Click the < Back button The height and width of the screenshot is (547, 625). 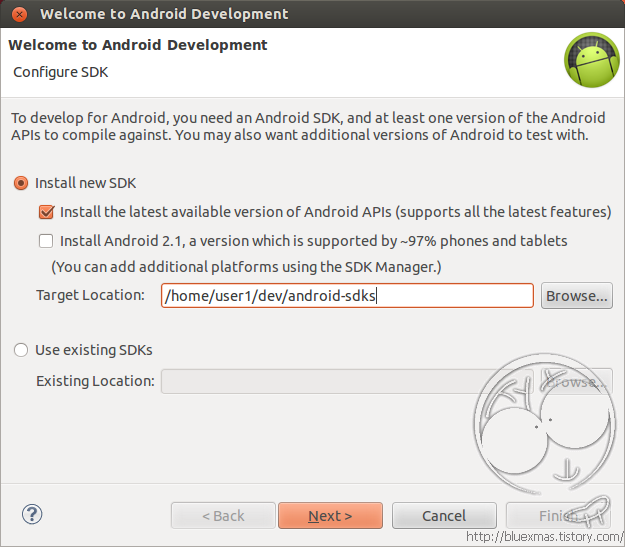click(x=223, y=516)
